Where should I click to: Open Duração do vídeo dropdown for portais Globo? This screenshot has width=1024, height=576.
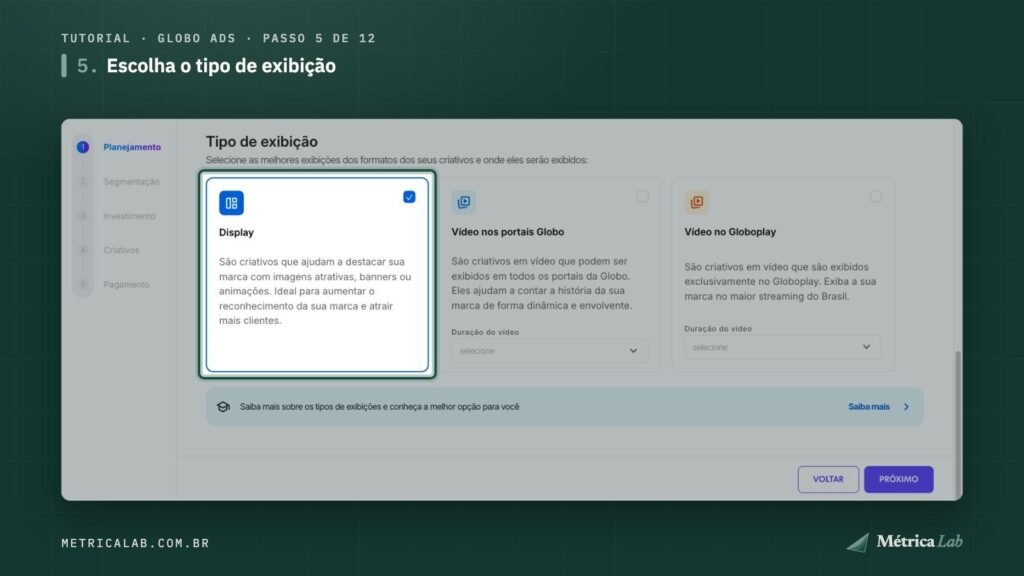coord(550,351)
